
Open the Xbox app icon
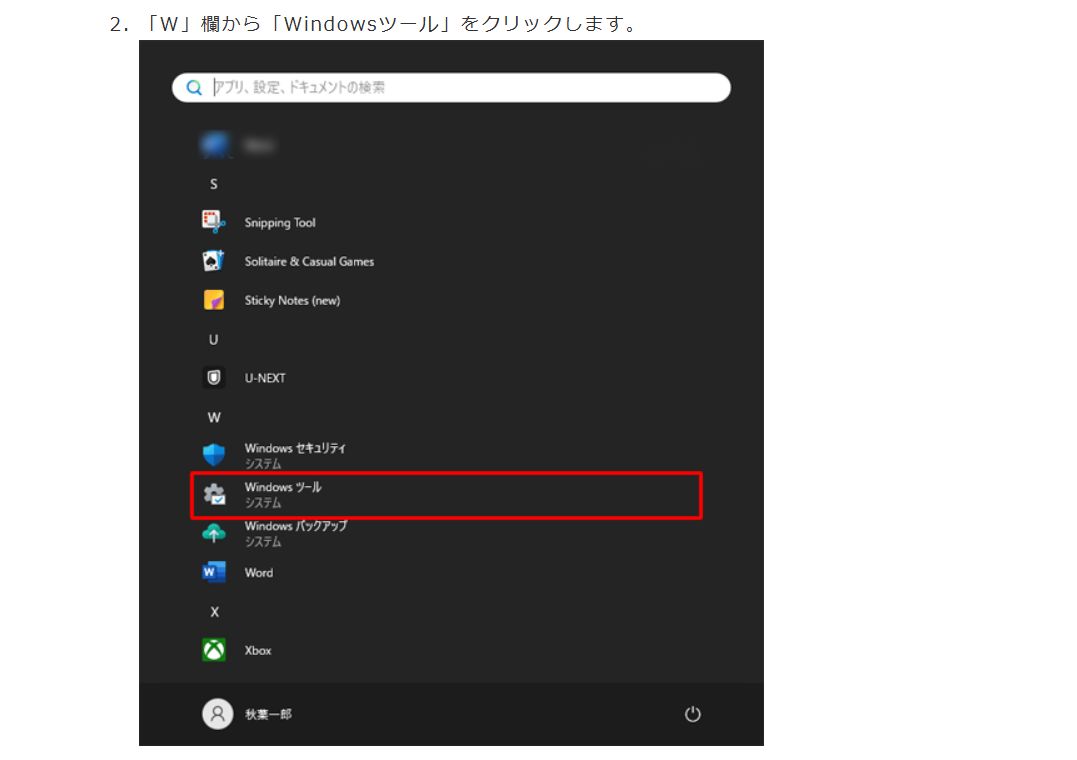214,650
